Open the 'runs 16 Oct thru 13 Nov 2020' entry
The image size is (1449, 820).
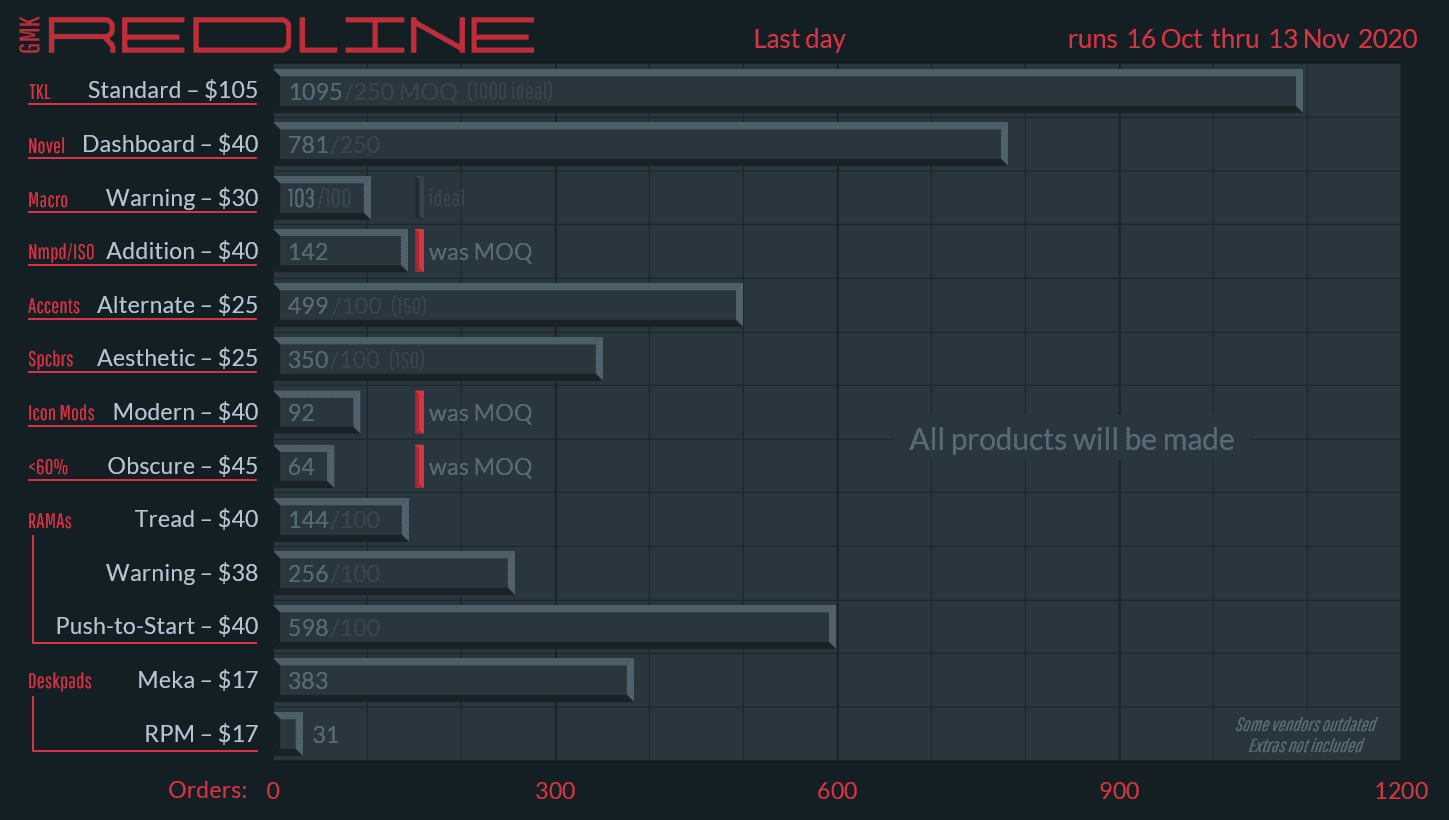coord(1241,39)
